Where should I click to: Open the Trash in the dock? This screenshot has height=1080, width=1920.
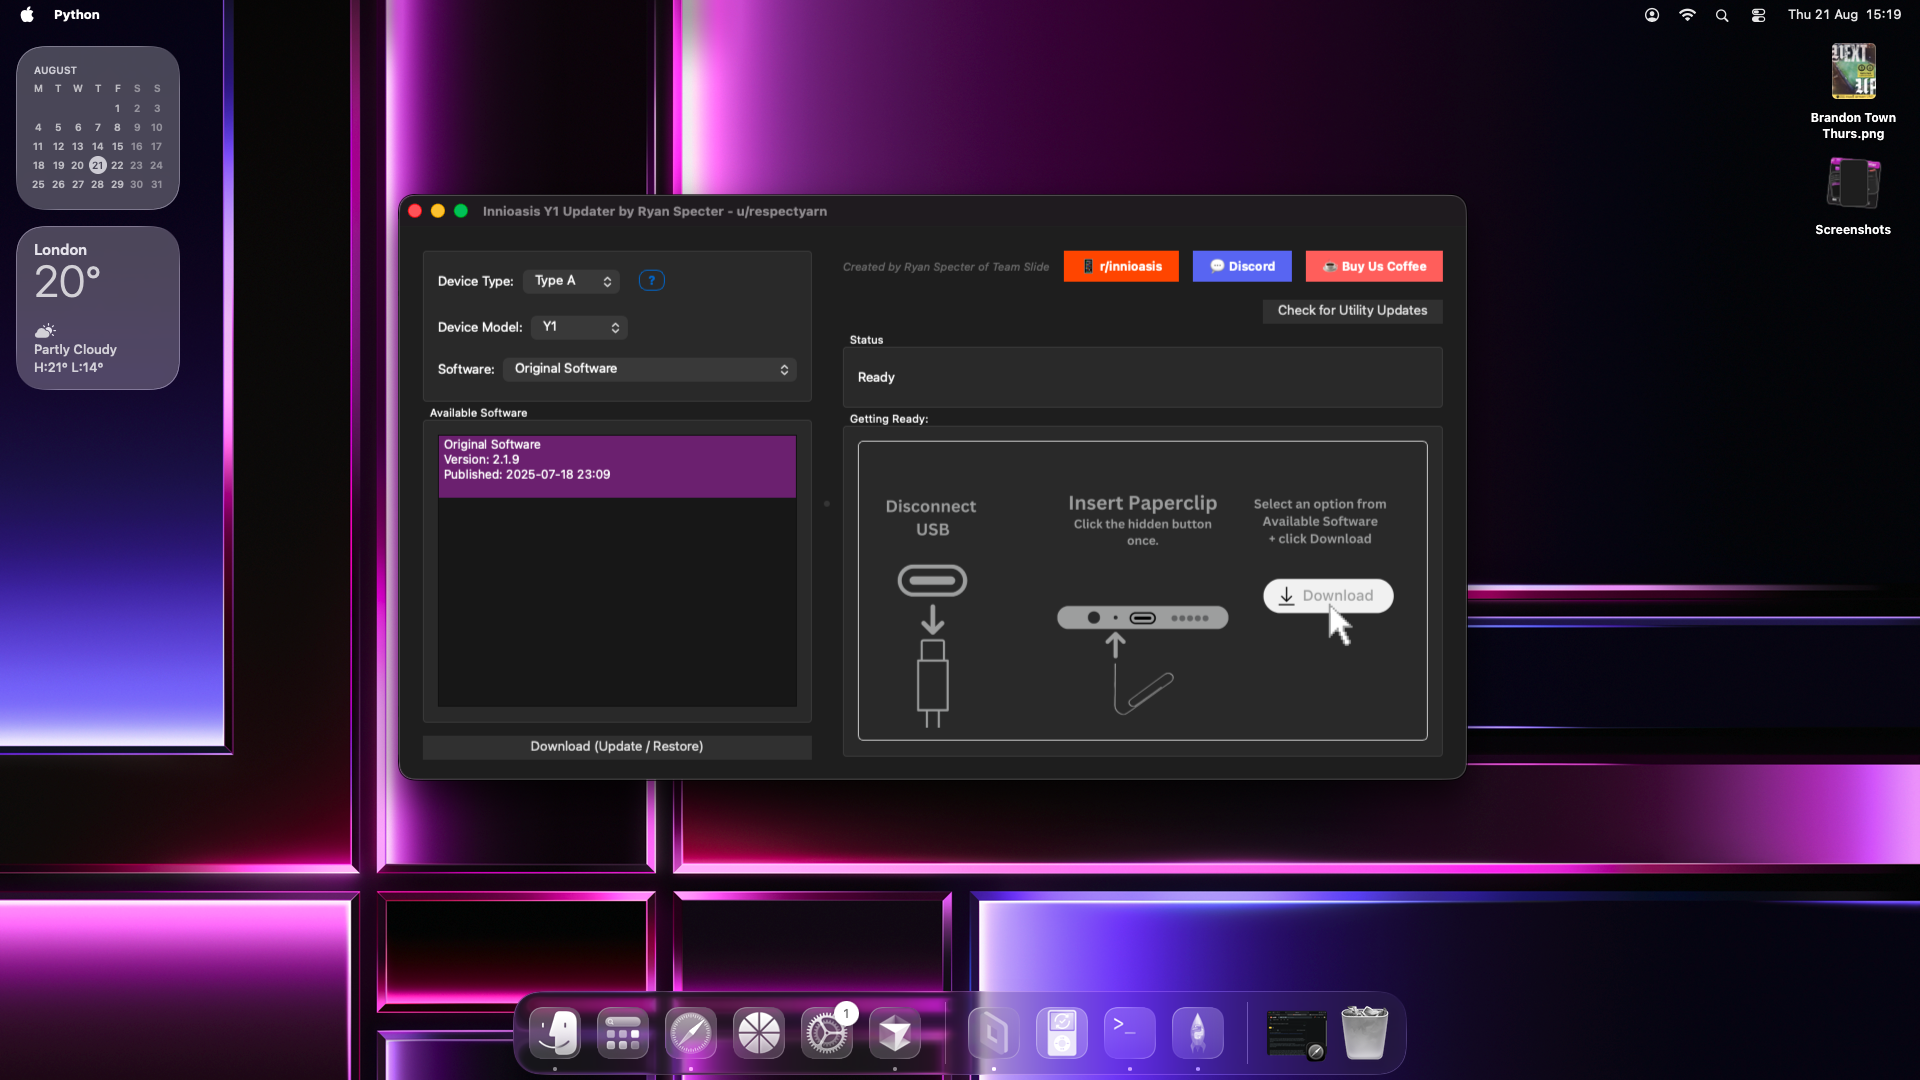[1366, 1033]
